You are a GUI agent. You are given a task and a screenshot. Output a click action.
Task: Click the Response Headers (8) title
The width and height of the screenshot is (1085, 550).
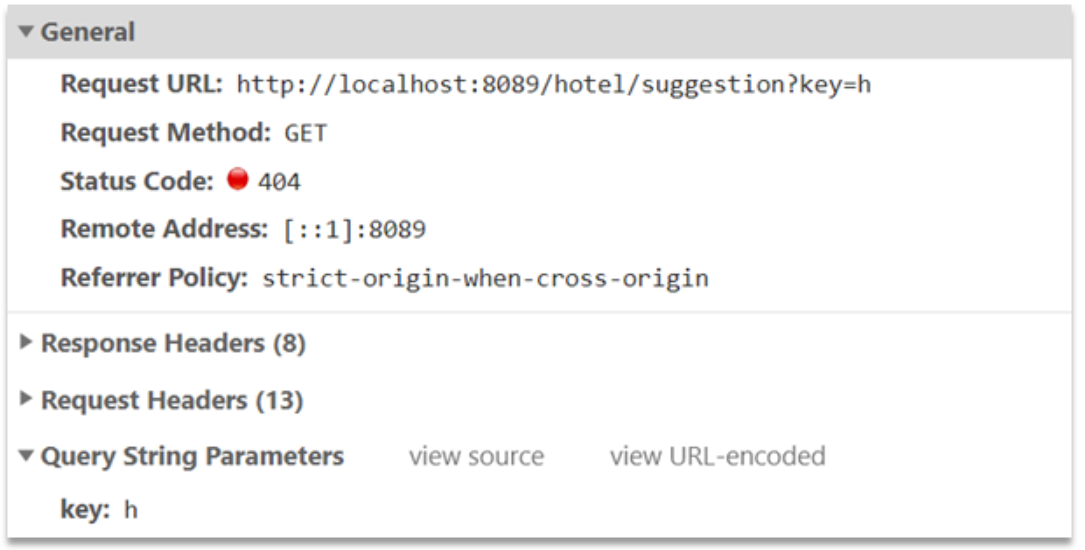pos(173,343)
